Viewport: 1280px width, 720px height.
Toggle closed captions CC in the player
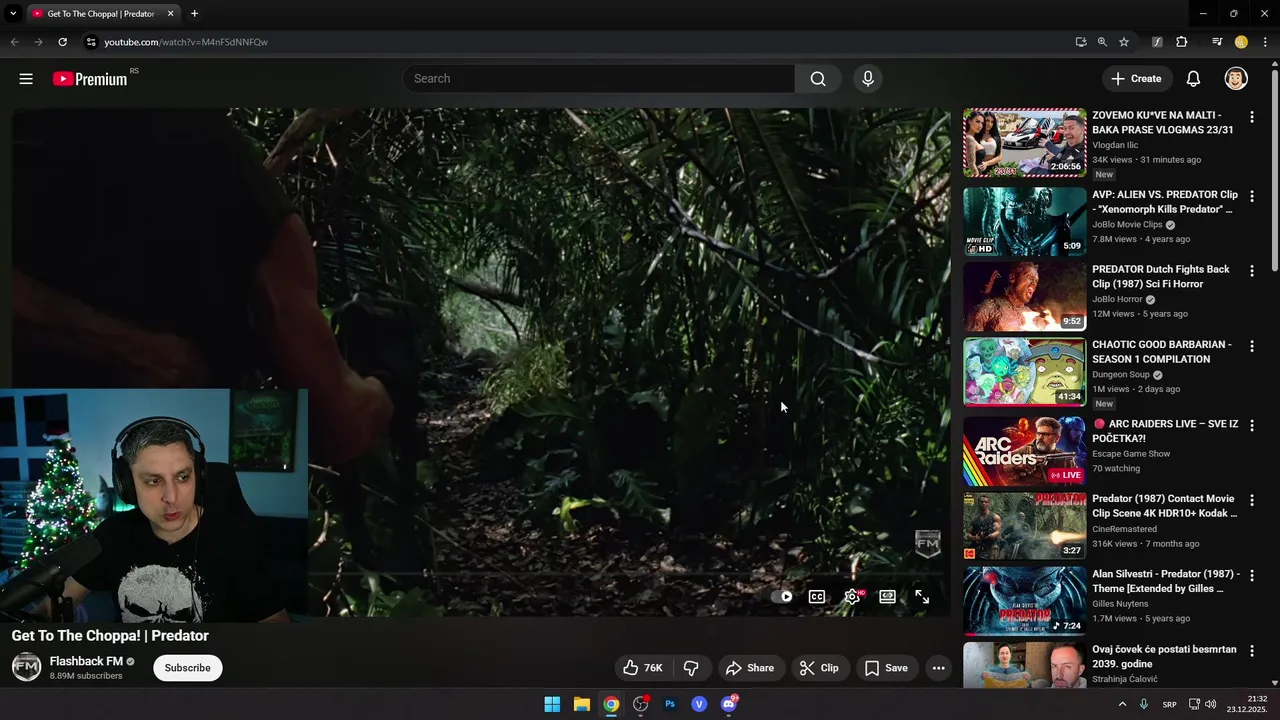(x=817, y=597)
